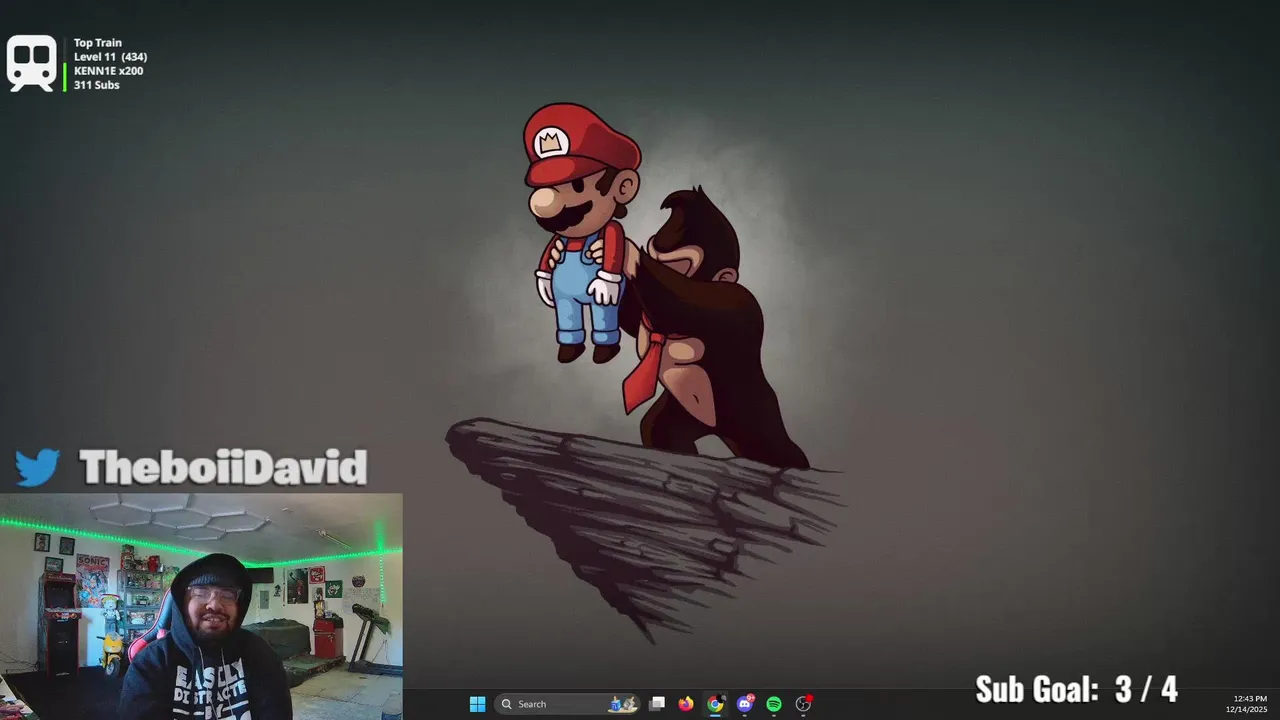Screen dimensions: 1280x720
Task: Click the Twitter bird logo overlay
Action: tap(38, 467)
